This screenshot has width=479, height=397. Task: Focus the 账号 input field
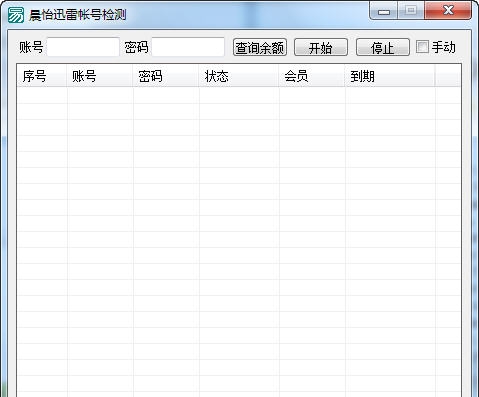point(83,47)
